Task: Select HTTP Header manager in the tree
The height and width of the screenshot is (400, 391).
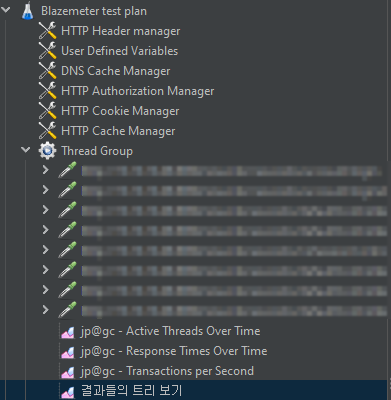Action: tap(121, 31)
